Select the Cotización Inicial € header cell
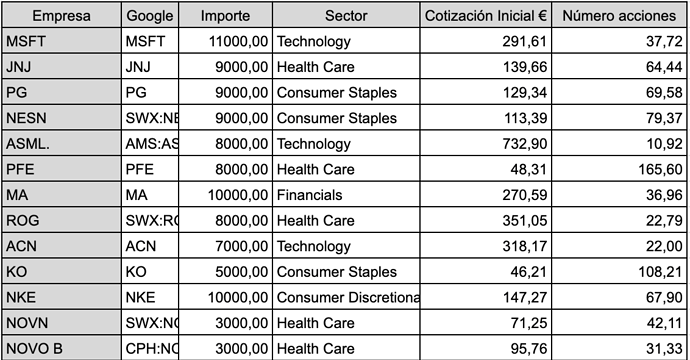Screen dimensions: 690x360 pyautogui.click(x=486, y=15)
